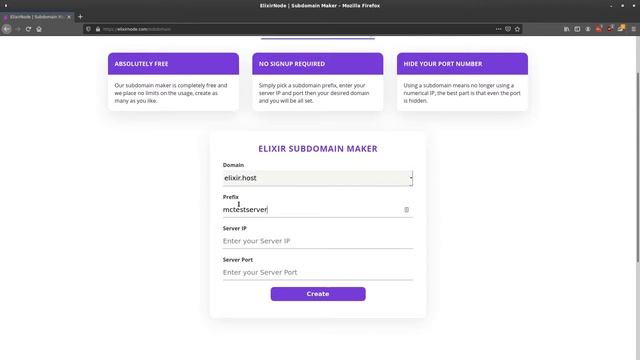This screenshot has height=360, width=640.
Task: Reload the page with the refresh icon
Action: pos(28,29)
